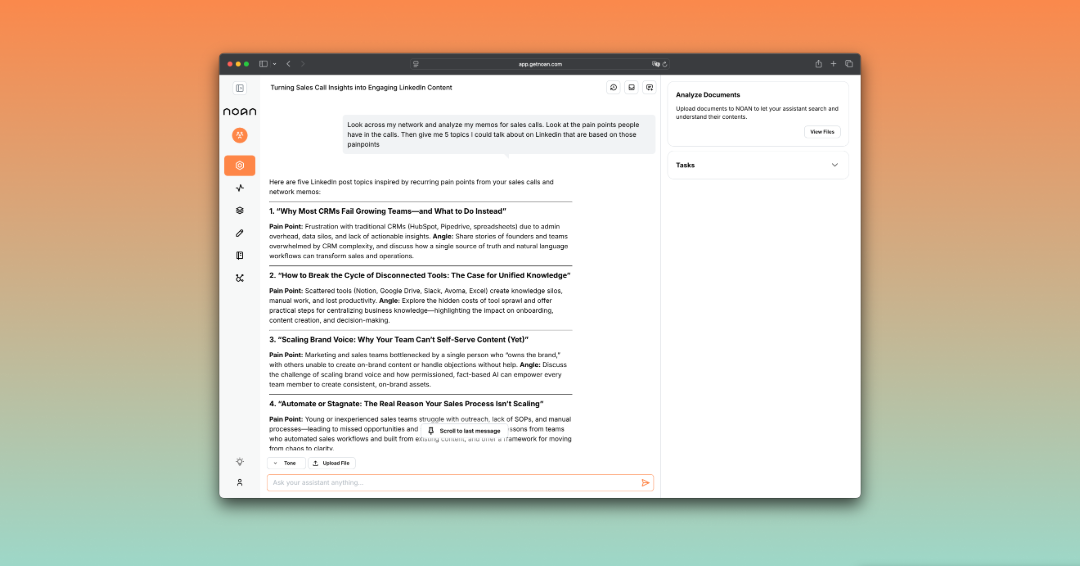Collapse the NOAN sidebar panel icon
This screenshot has height=566, width=1080.
pos(239,88)
